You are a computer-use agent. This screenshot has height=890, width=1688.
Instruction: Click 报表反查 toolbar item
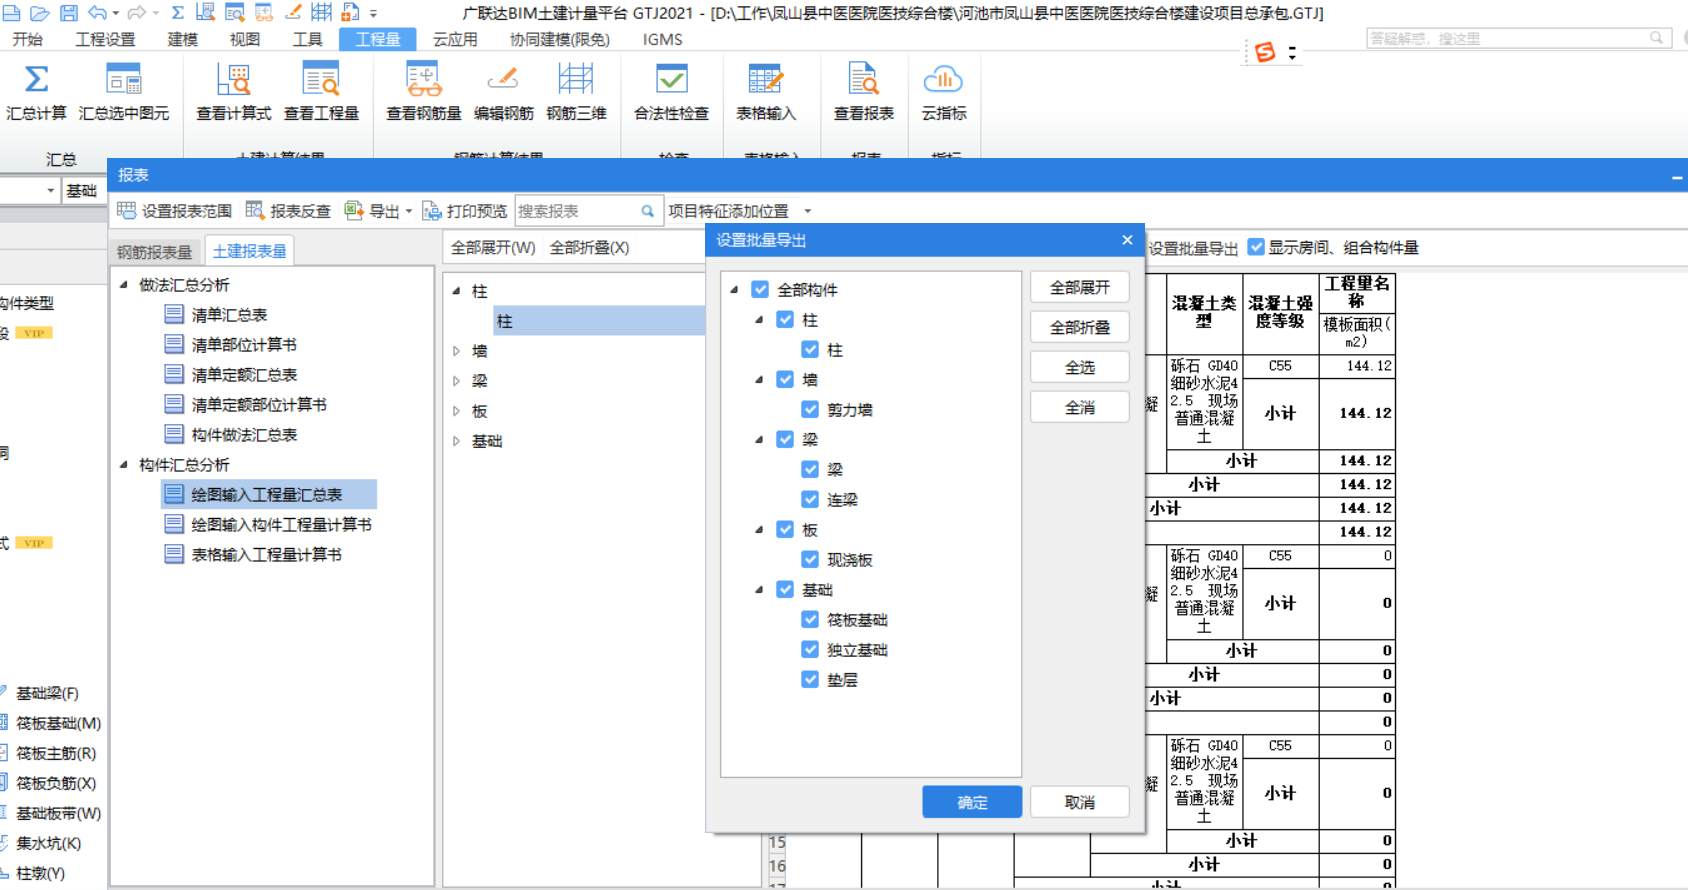pos(288,211)
